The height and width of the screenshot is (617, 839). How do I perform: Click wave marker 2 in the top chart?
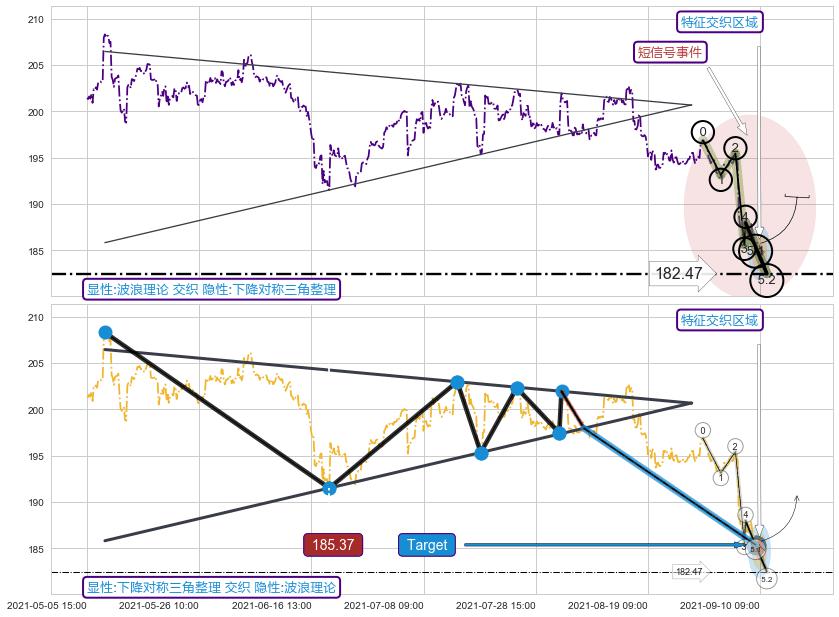(x=735, y=149)
